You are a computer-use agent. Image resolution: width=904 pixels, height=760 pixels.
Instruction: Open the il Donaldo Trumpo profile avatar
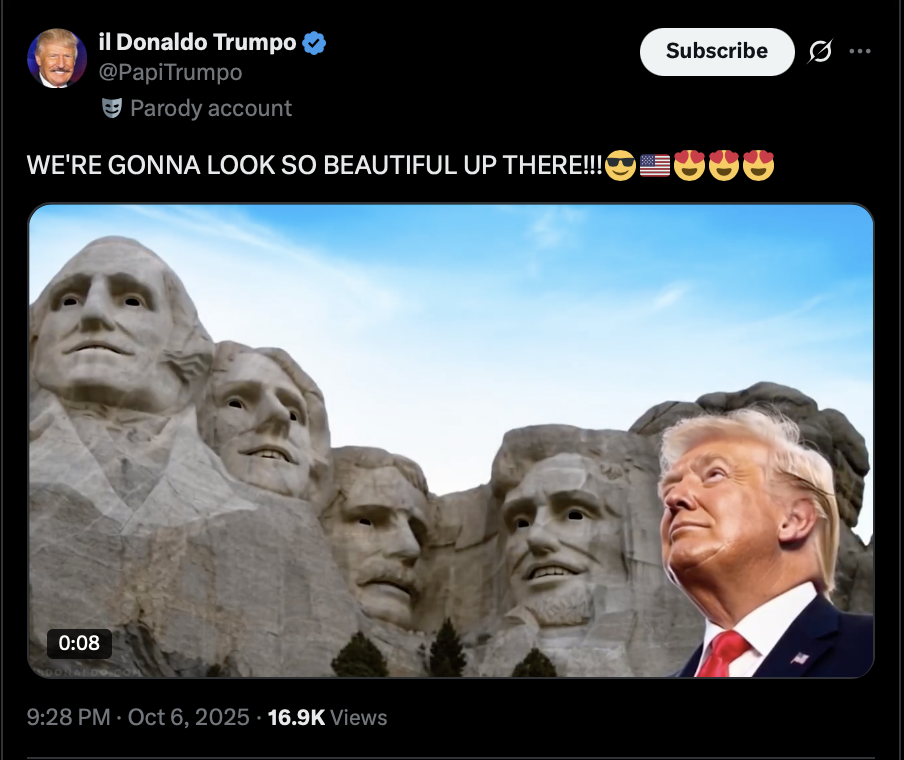click(57, 58)
